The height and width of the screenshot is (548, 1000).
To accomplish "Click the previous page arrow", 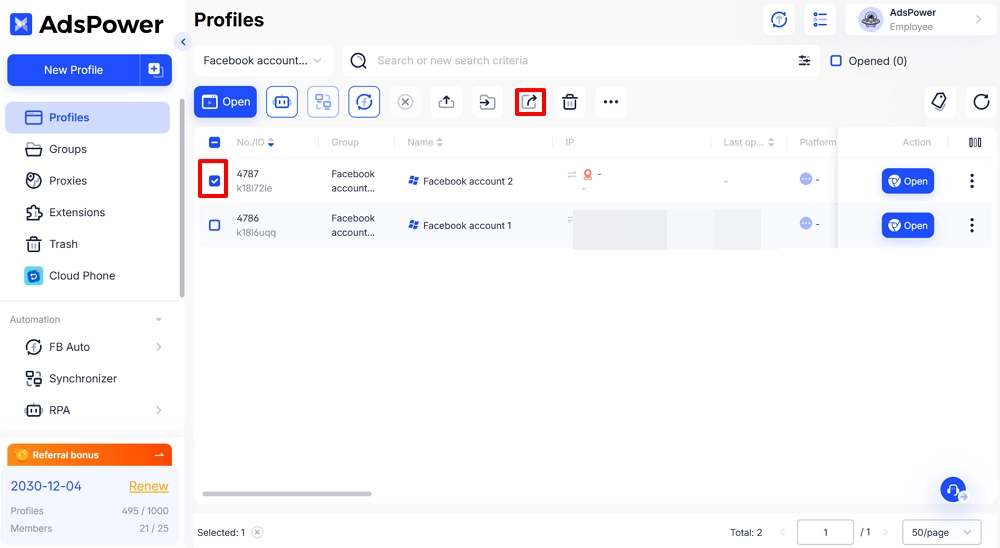I will click(x=783, y=533).
